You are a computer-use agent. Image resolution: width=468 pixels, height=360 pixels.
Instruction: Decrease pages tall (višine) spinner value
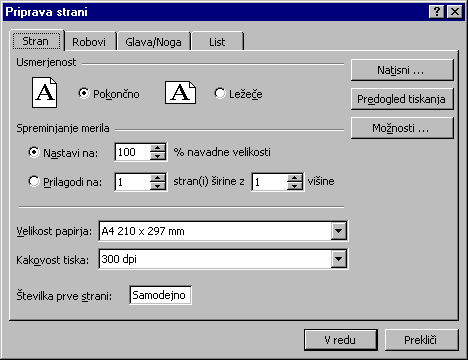tap(295, 186)
